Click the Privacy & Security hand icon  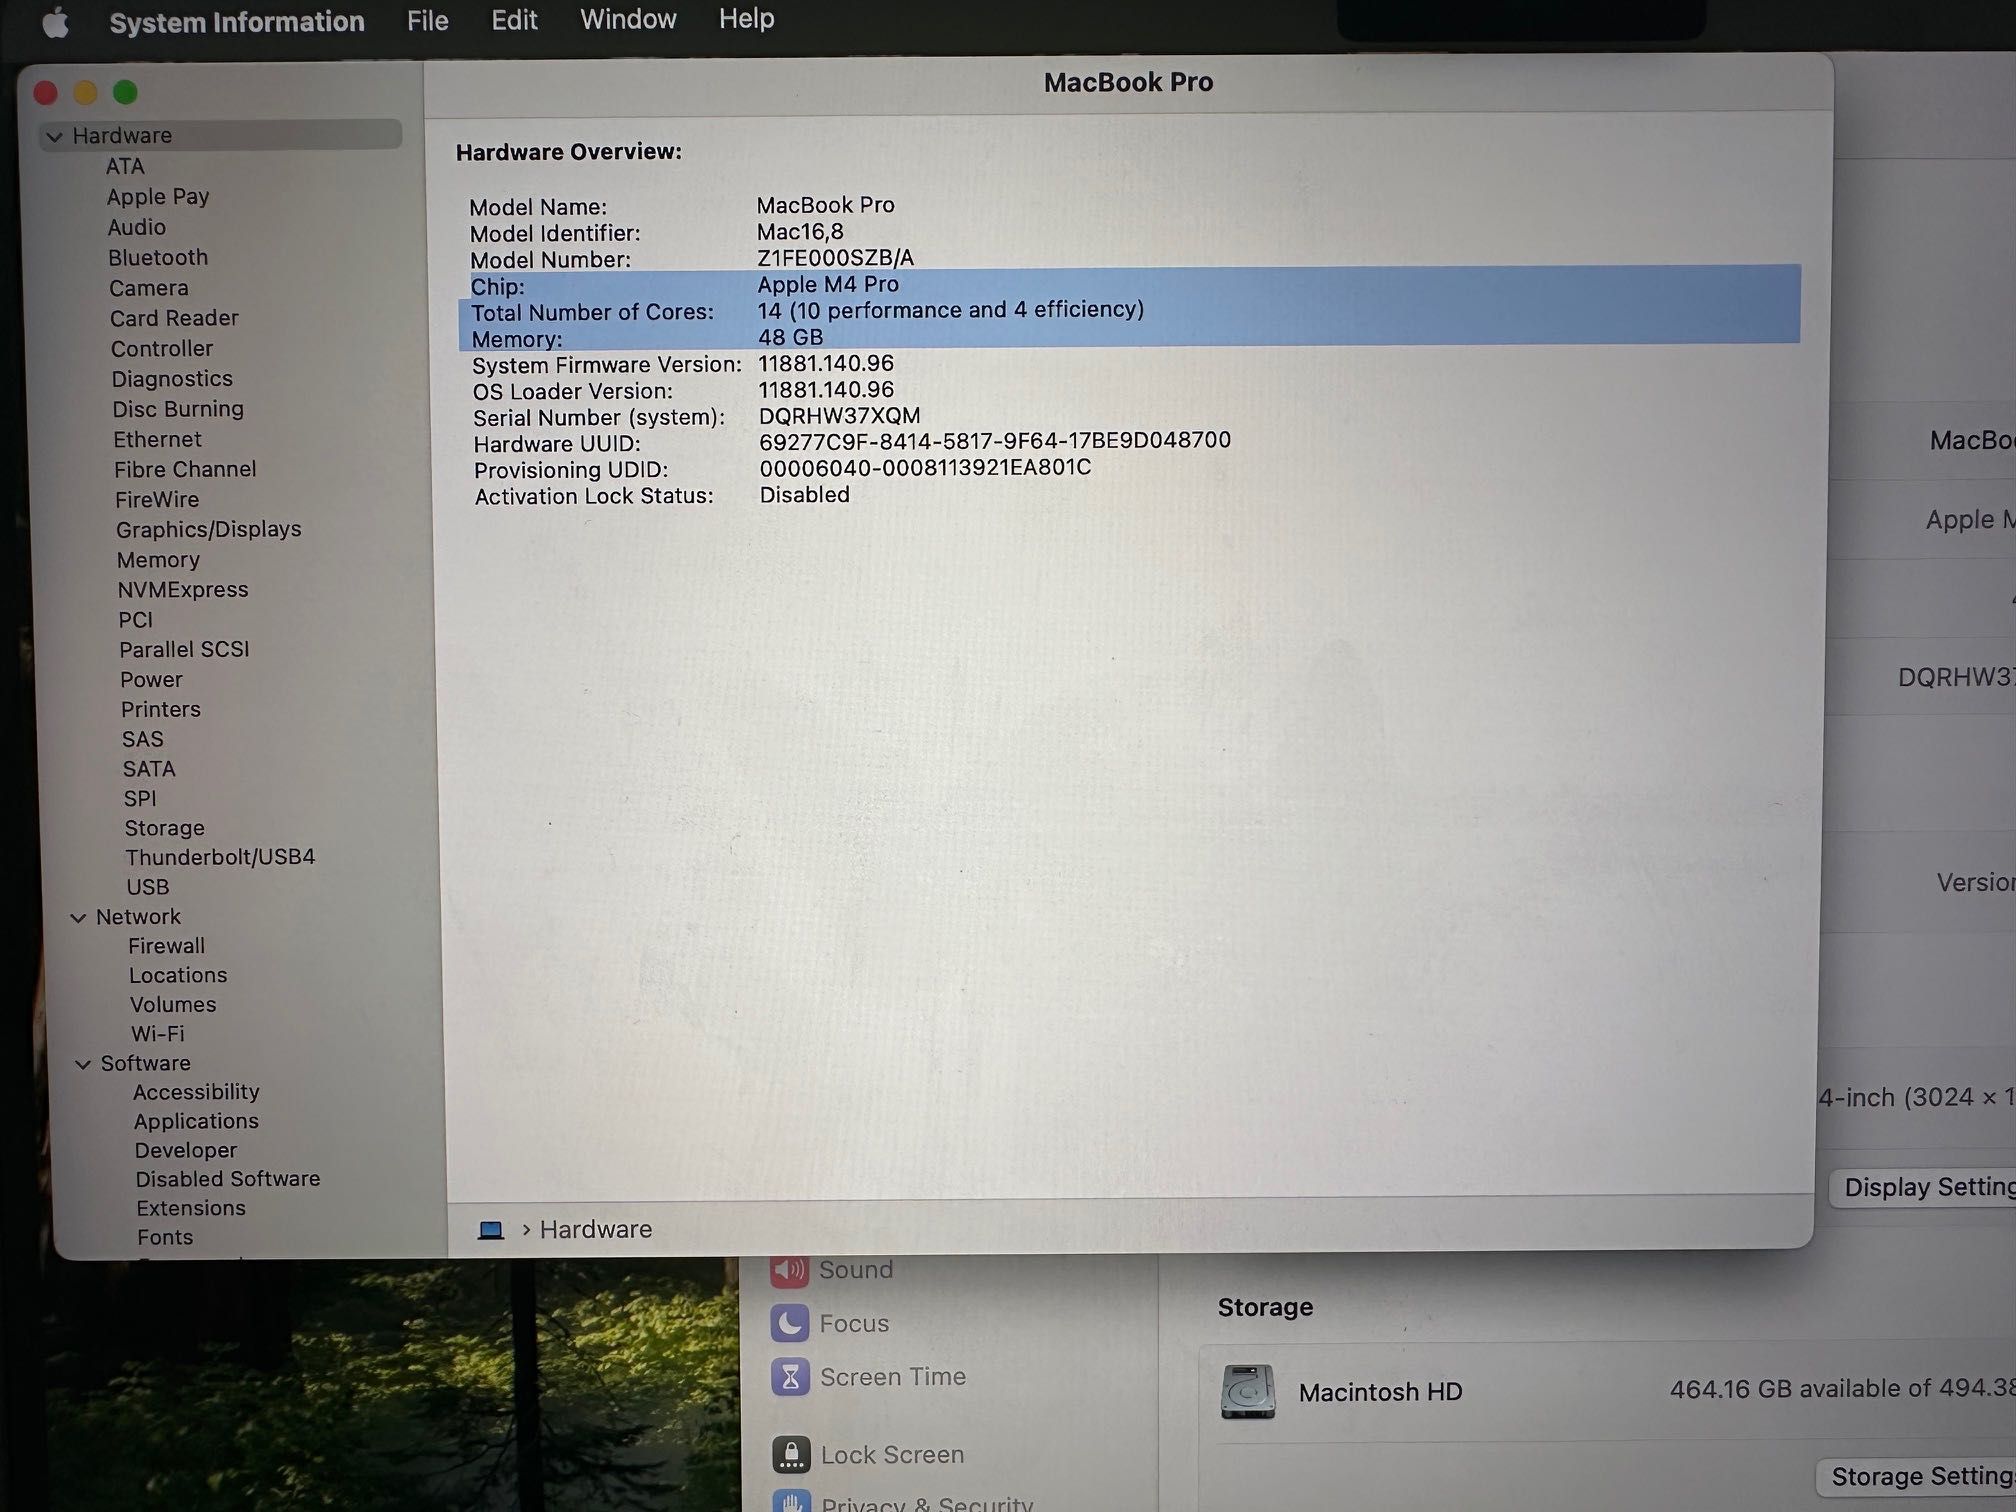click(x=791, y=1502)
